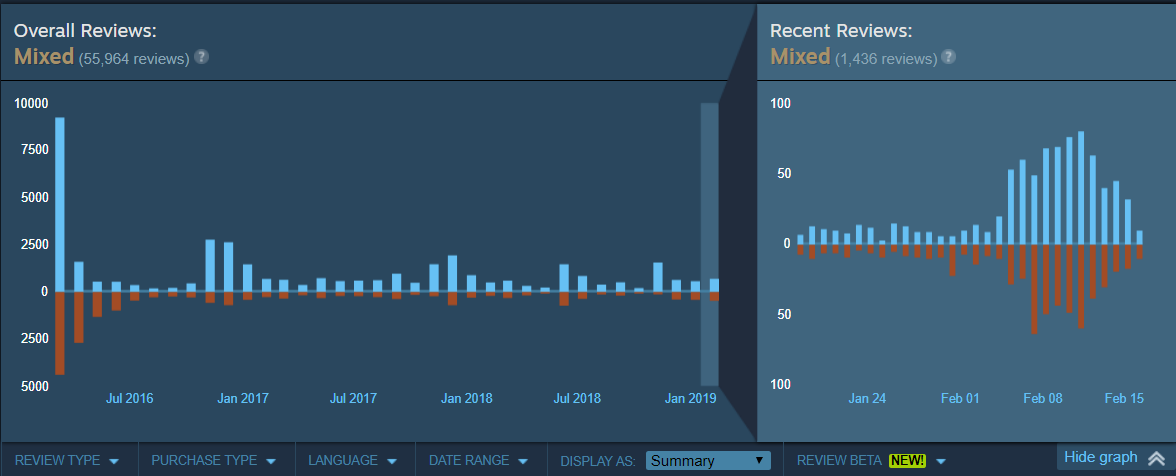Open the Date Range dropdown

478,460
